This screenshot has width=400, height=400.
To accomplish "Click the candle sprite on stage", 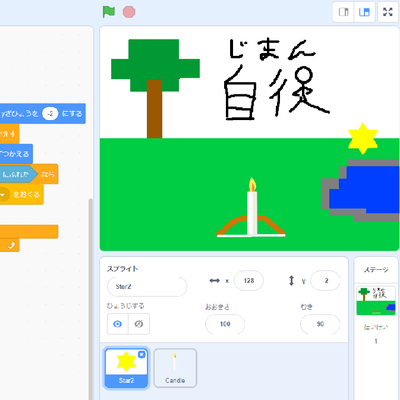I will [252, 207].
